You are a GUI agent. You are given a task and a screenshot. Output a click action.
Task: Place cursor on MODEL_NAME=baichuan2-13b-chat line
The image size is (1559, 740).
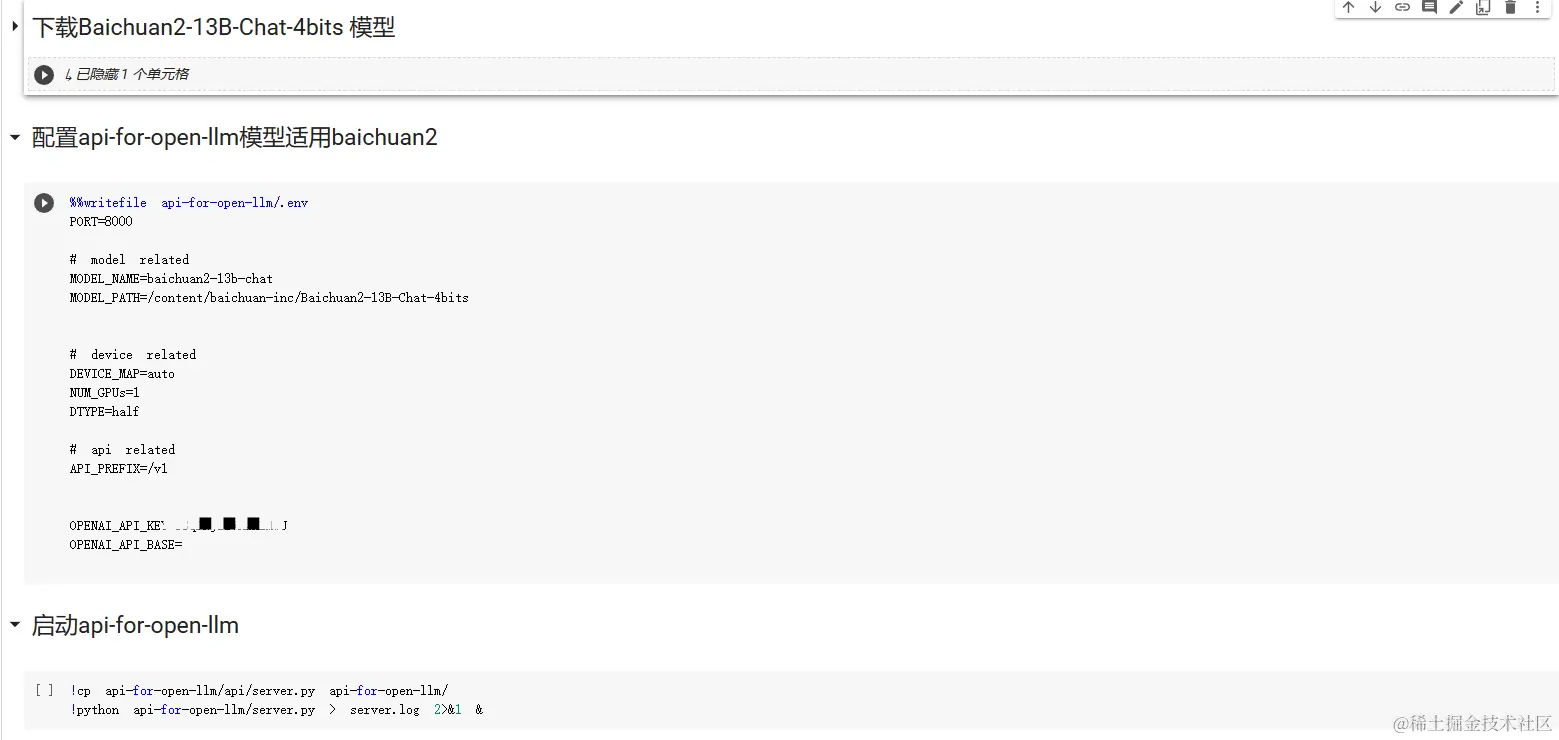point(171,279)
